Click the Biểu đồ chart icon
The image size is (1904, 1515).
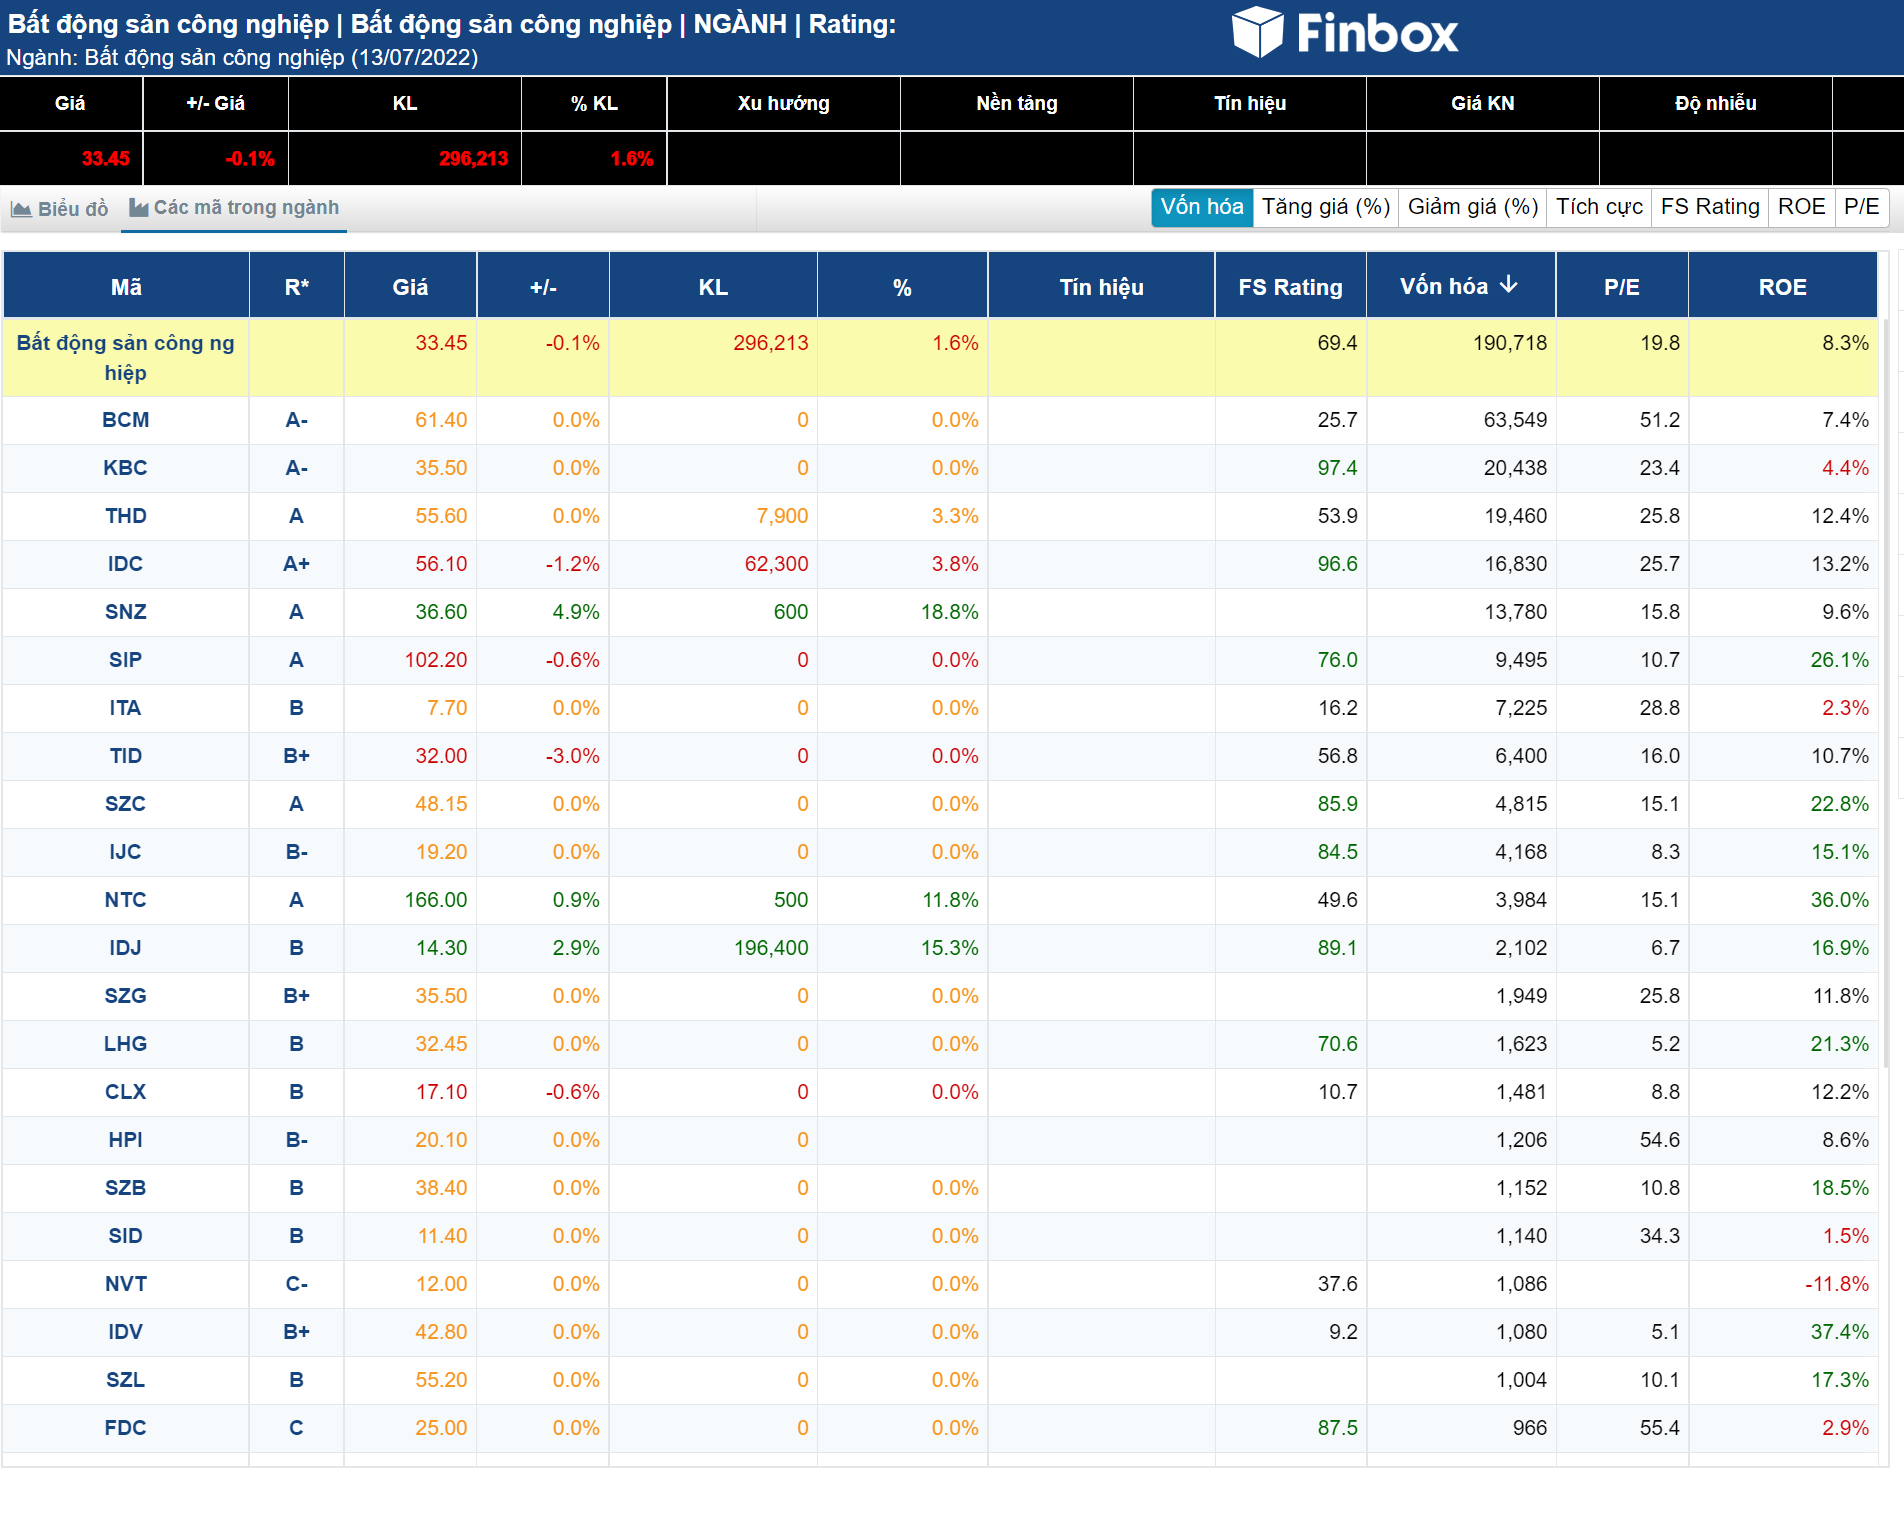[x=21, y=209]
